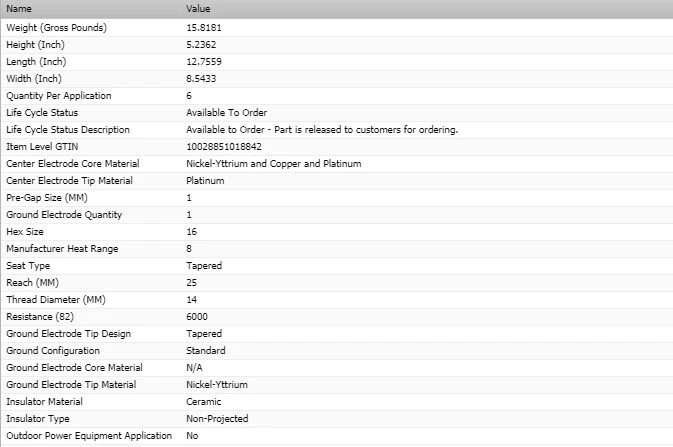The width and height of the screenshot is (673, 447).
Task: Select the Ground Configuration value Standard
Action: 206,351
